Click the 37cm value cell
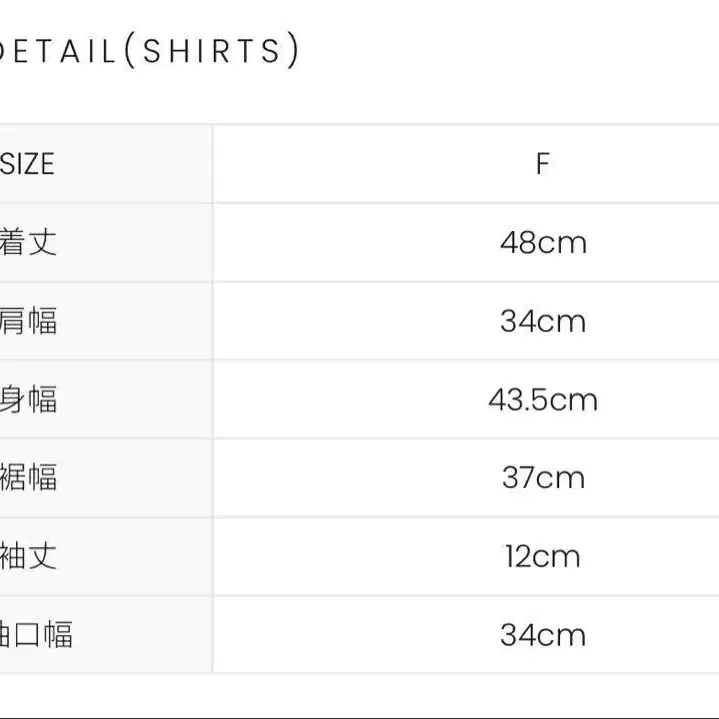Image resolution: width=719 pixels, height=719 pixels. coord(466,477)
